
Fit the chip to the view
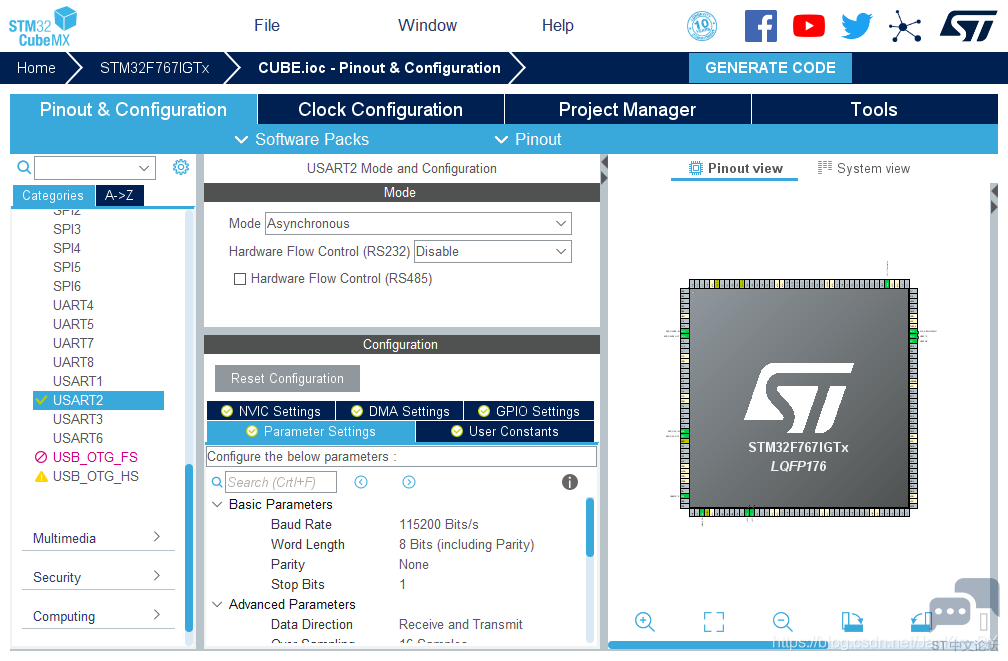tap(714, 622)
